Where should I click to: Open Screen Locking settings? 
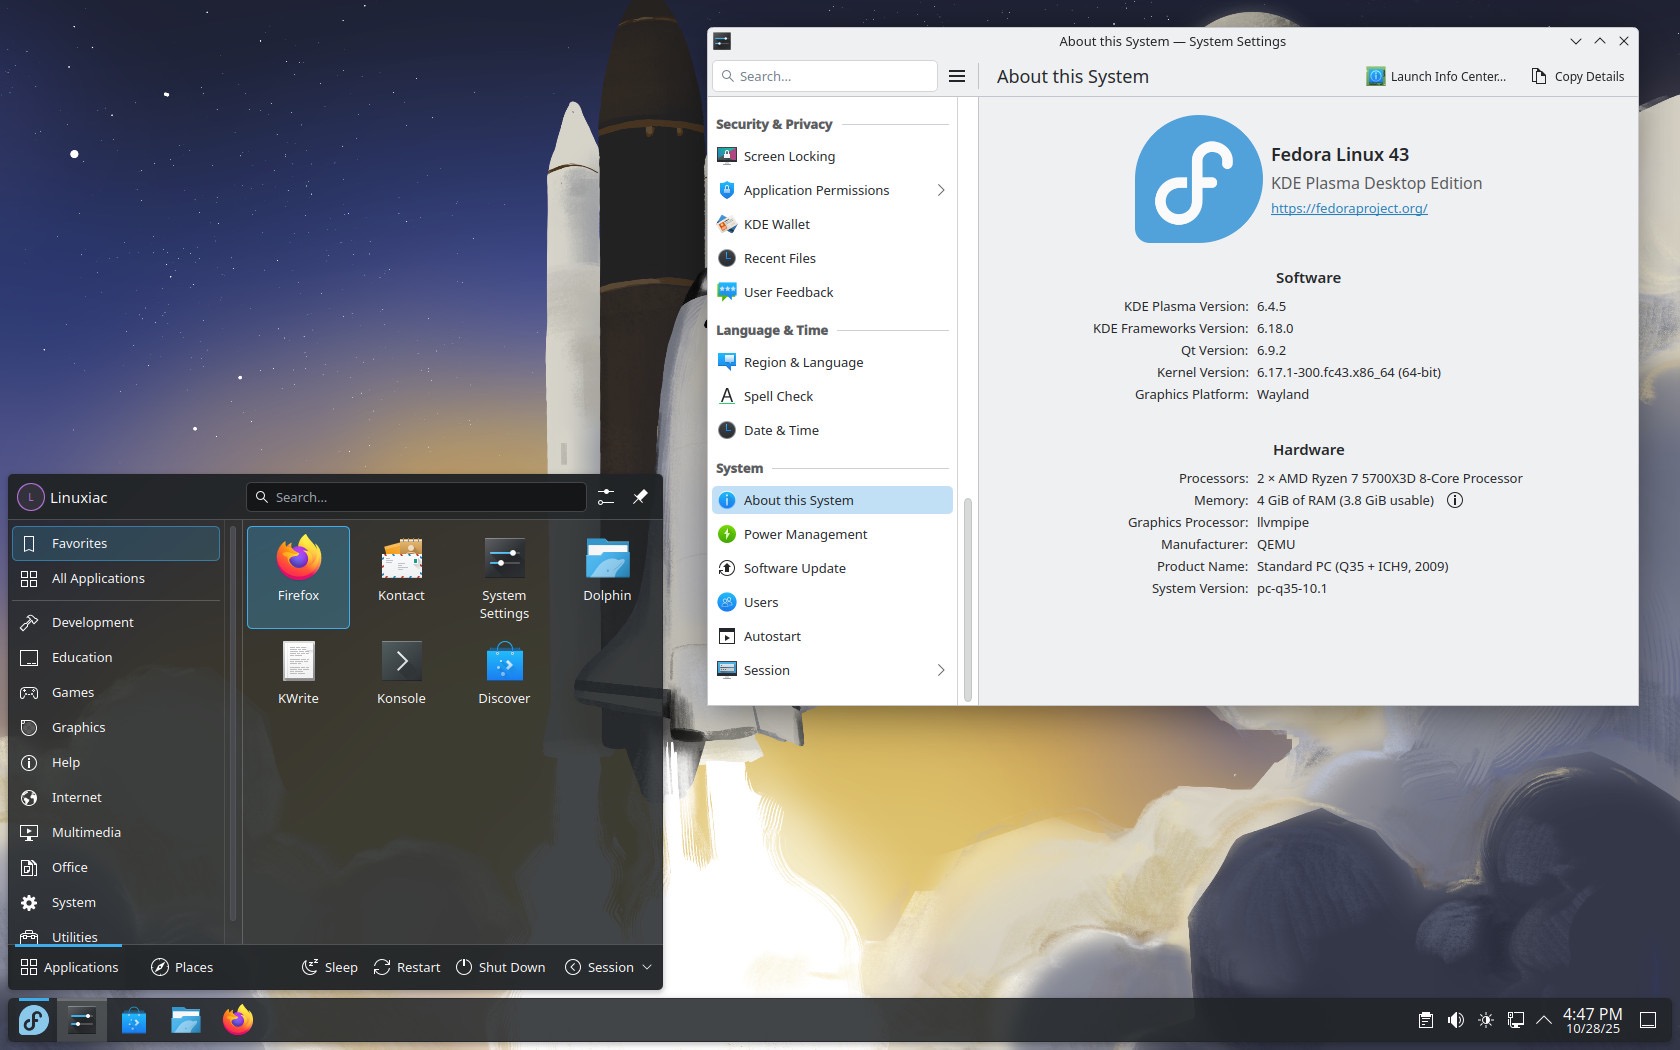pos(789,156)
